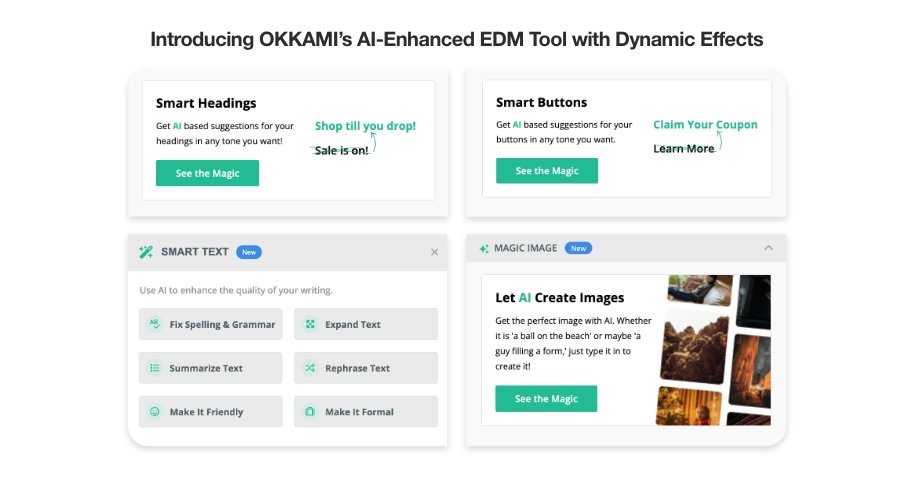Viewport: 914px width, 478px height.
Task: Click the Let AI Create Images heading
Action: tap(560, 298)
